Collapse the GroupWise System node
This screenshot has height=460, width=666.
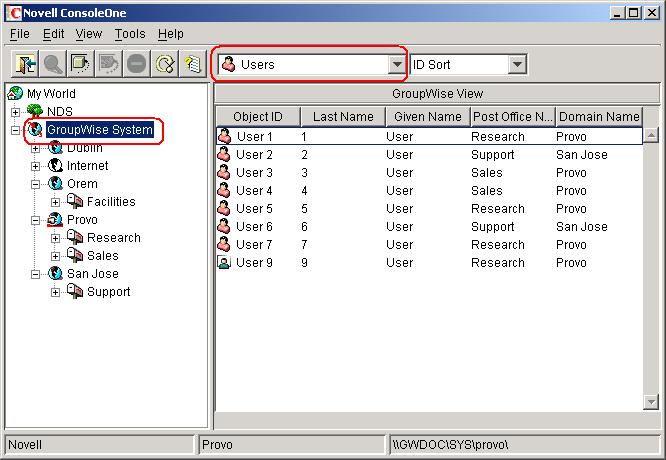click(15, 130)
